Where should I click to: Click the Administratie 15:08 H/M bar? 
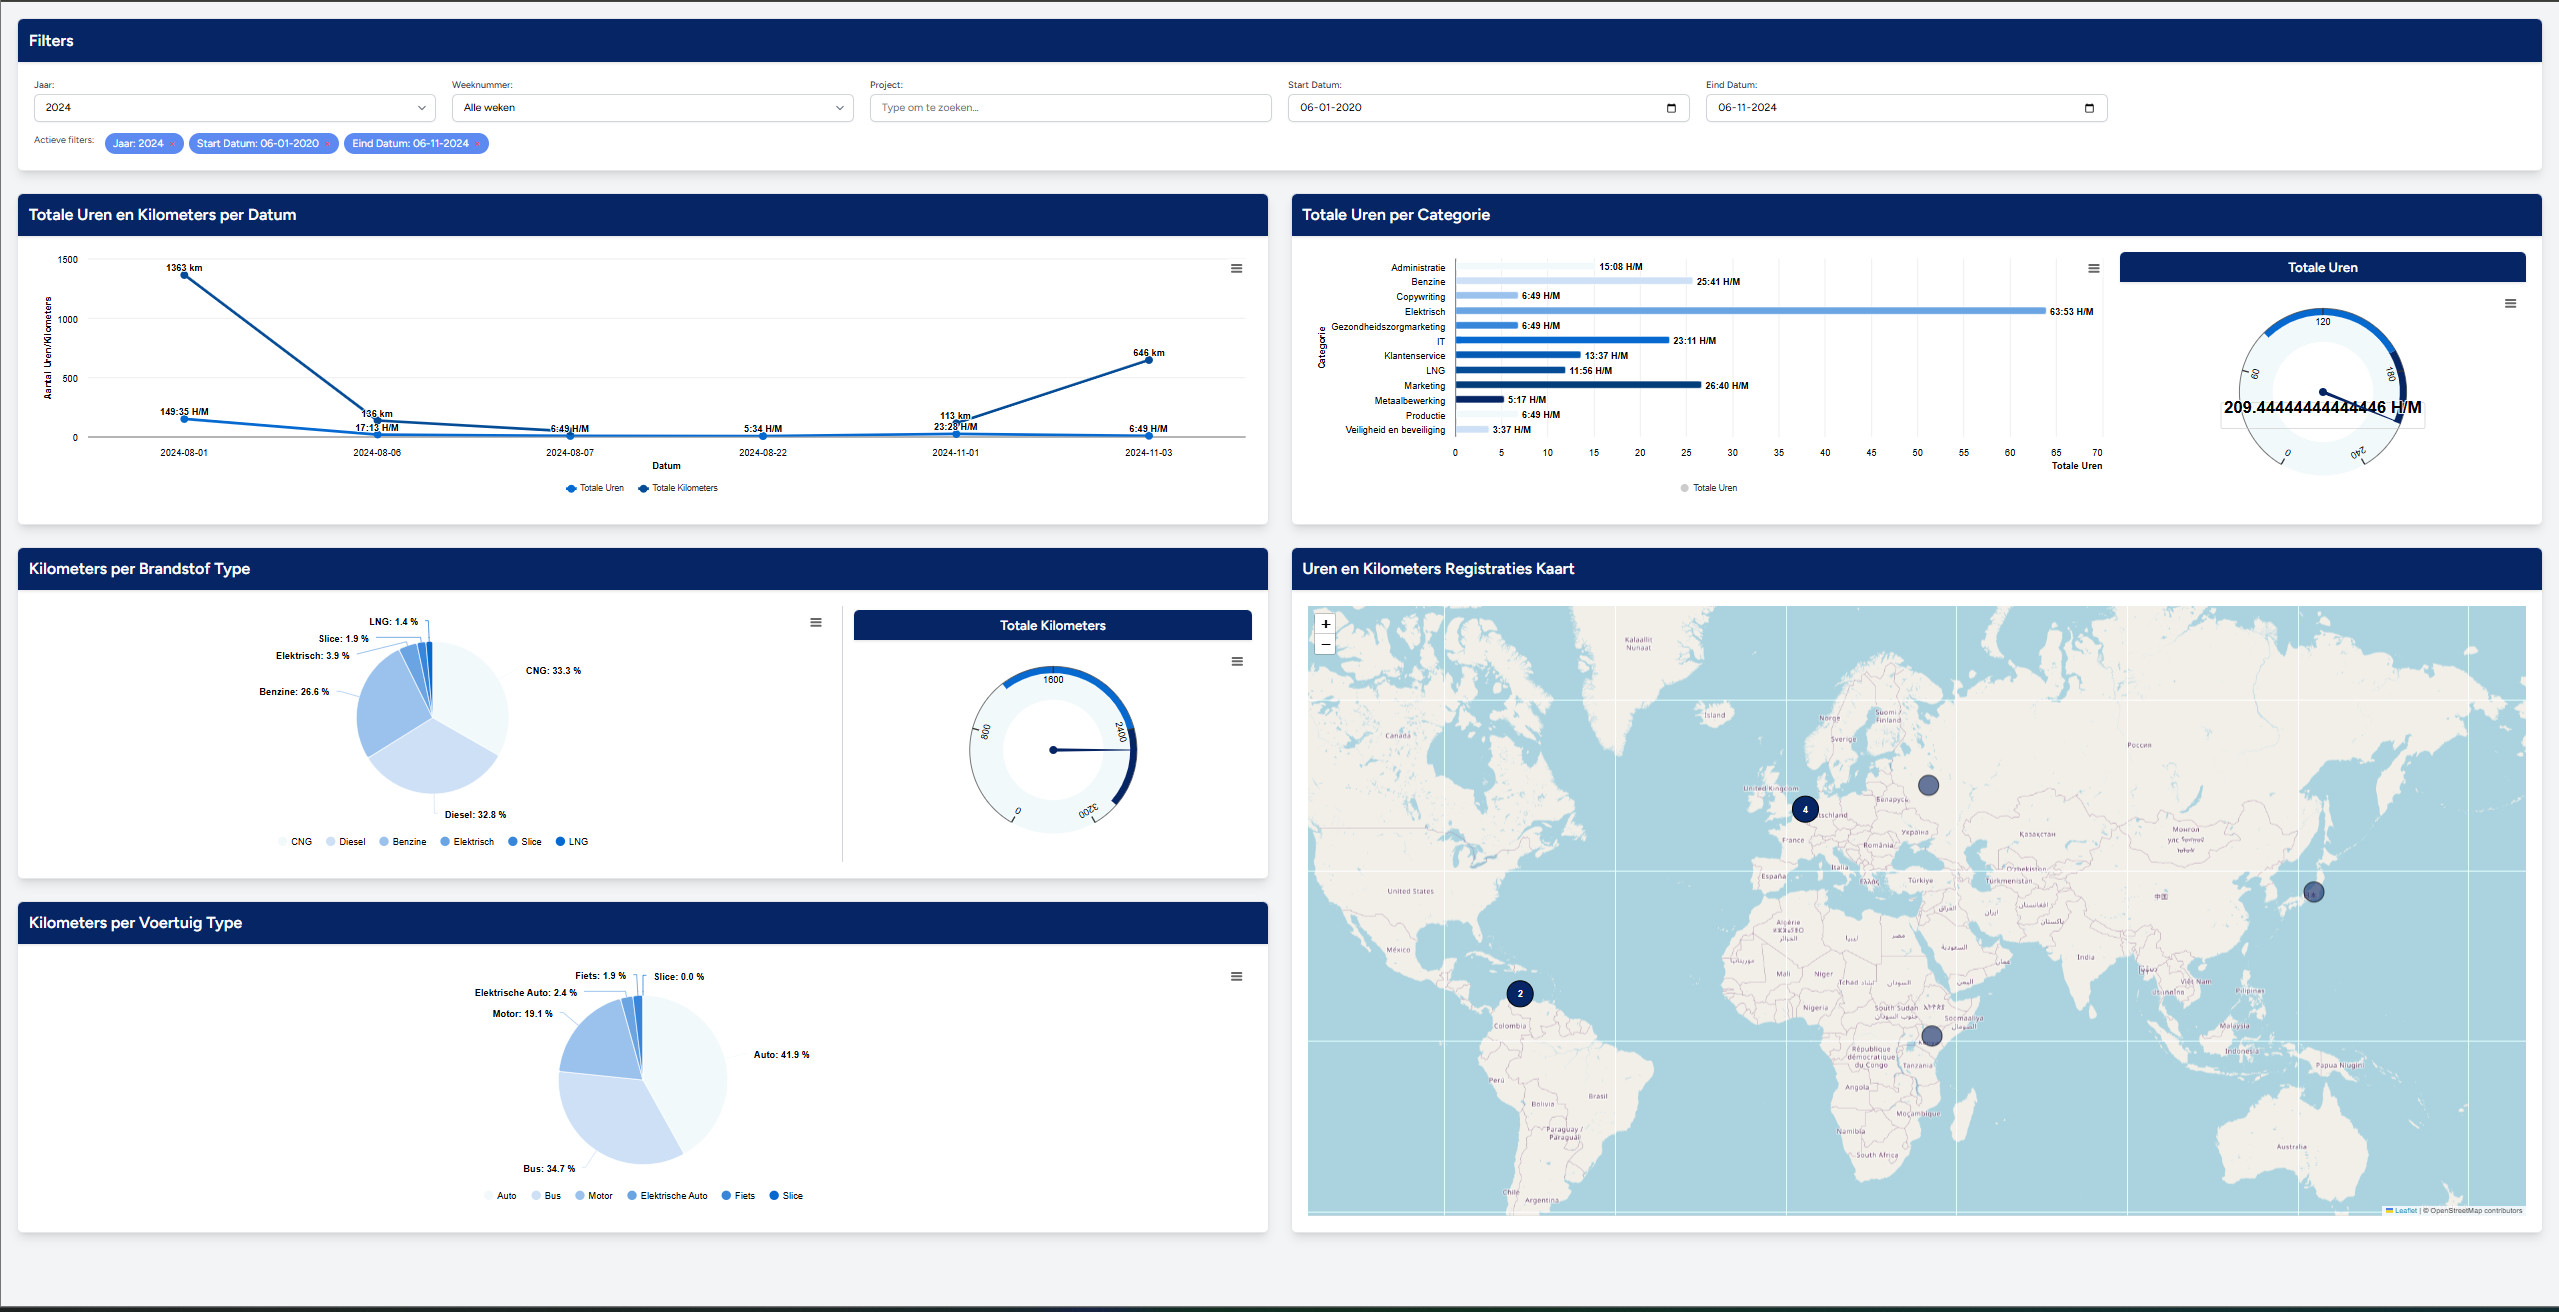[1525, 267]
